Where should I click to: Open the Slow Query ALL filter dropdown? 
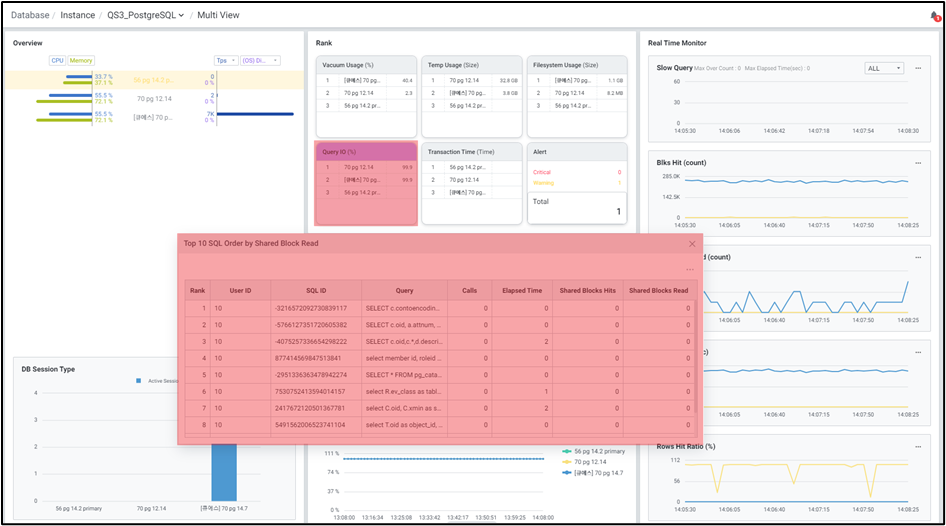[883, 68]
